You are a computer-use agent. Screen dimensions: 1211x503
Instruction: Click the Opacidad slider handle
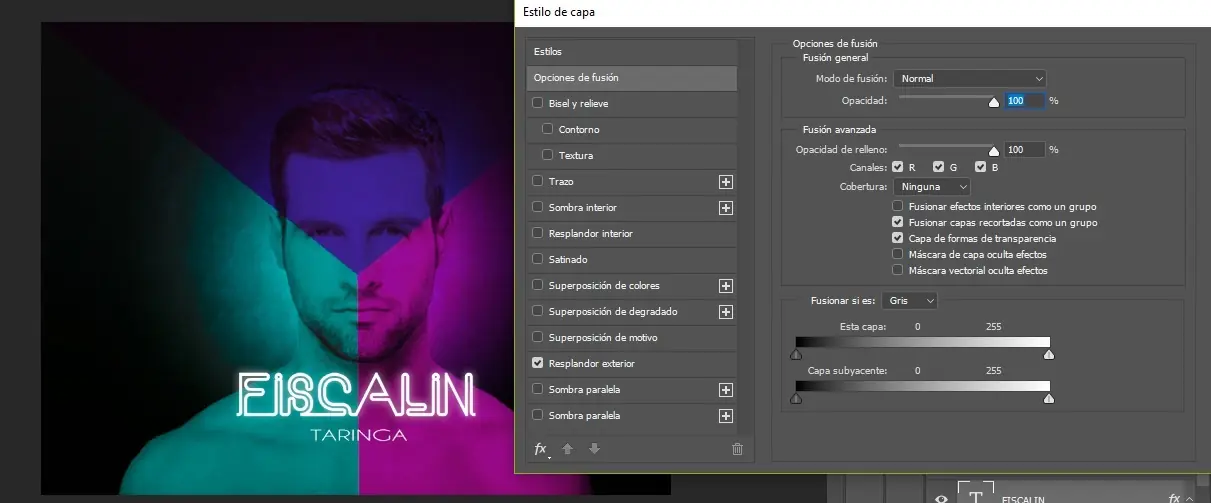coord(993,101)
